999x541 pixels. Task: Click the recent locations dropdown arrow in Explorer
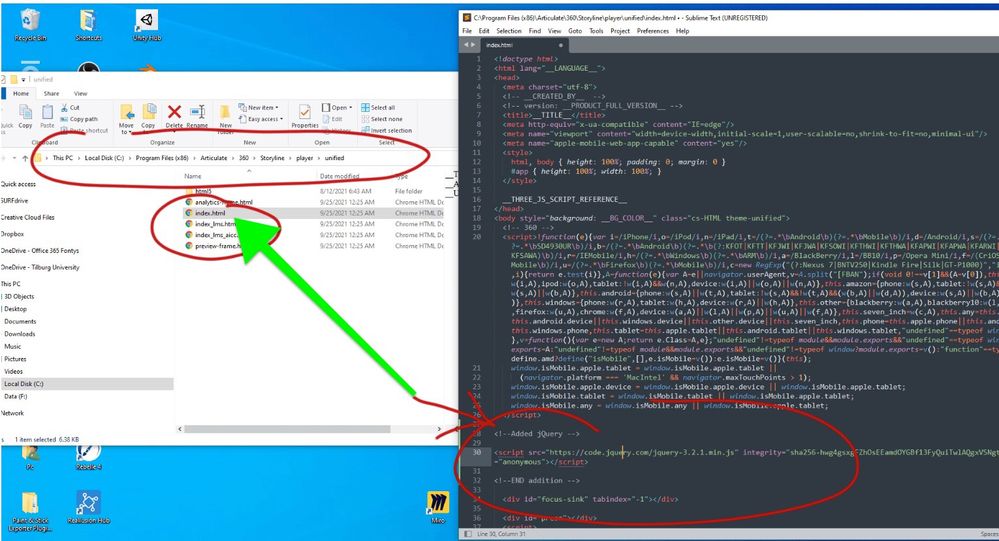click(17, 158)
